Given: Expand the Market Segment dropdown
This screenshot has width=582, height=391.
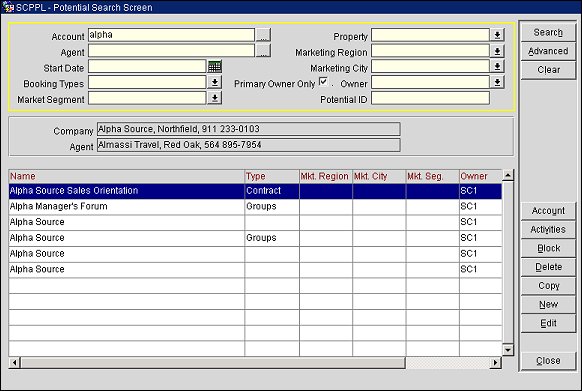Looking at the screenshot, I should point(215,98).
